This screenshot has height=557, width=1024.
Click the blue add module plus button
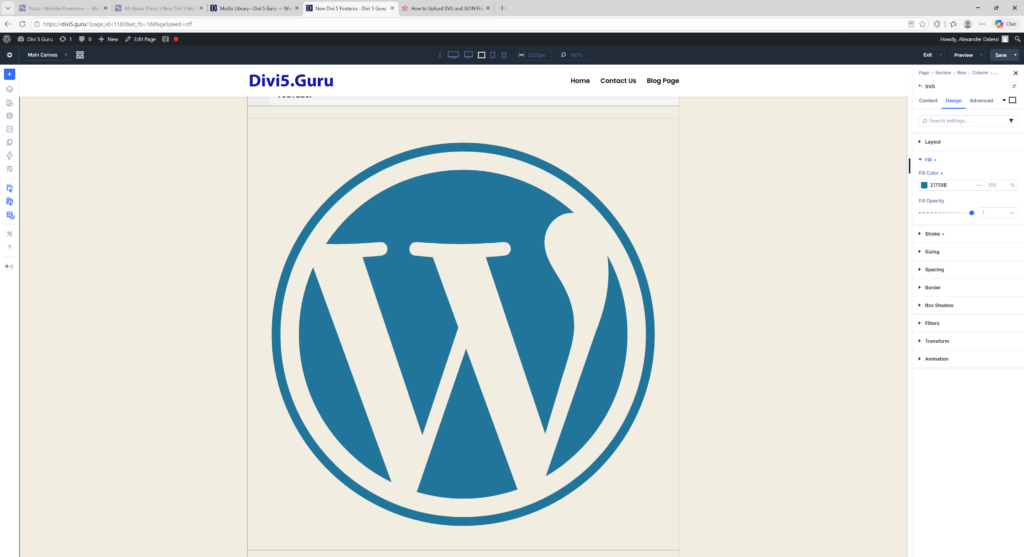pos(9,74)
